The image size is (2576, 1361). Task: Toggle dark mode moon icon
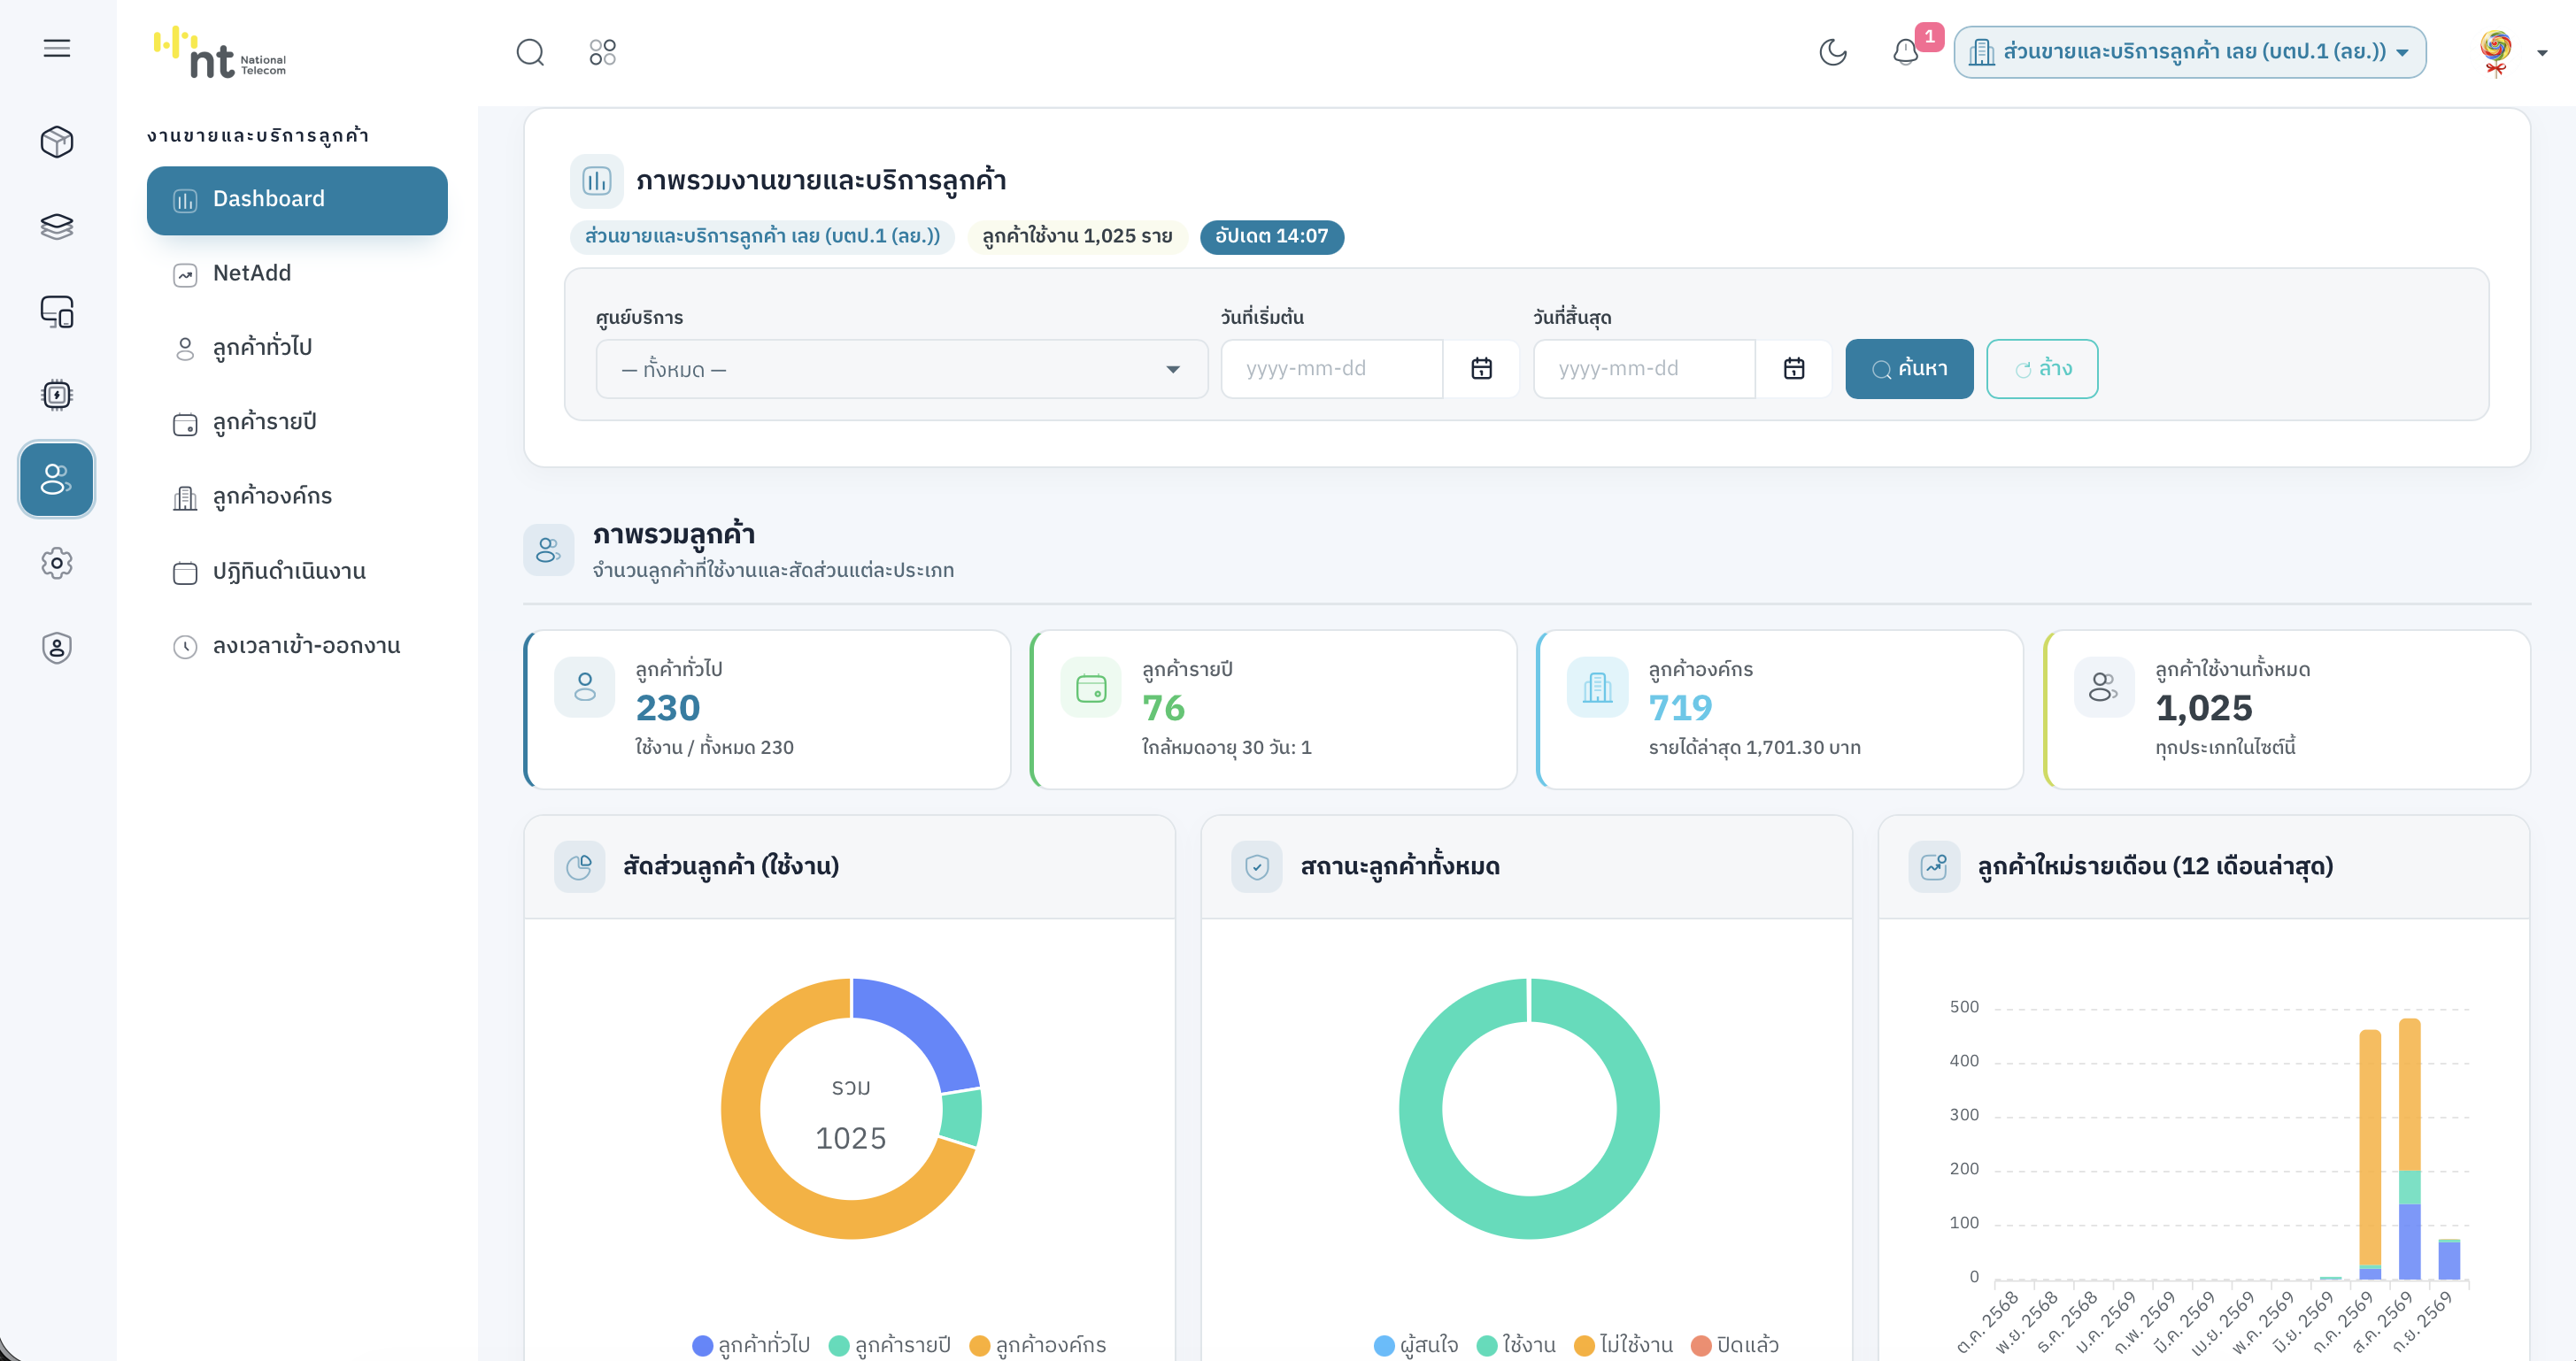[1833, 52]
